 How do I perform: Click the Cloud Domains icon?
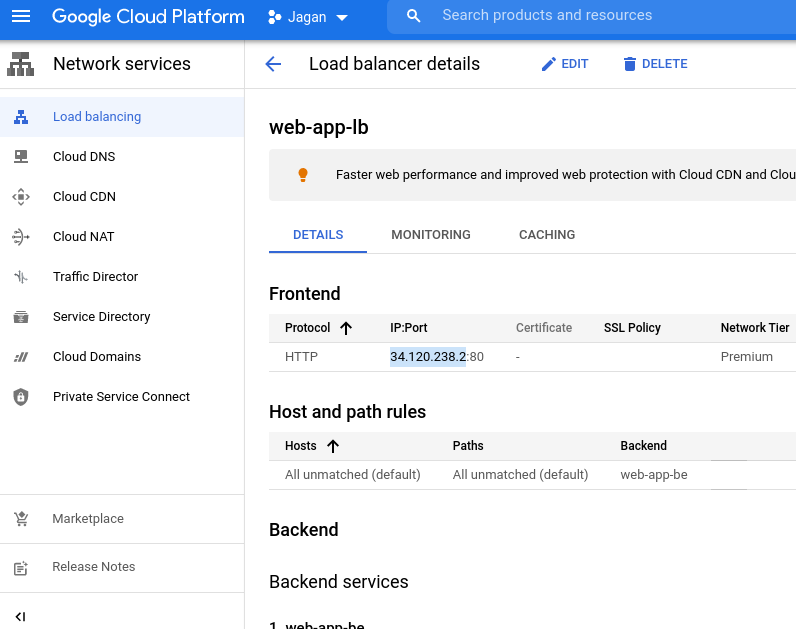[21, 357]
